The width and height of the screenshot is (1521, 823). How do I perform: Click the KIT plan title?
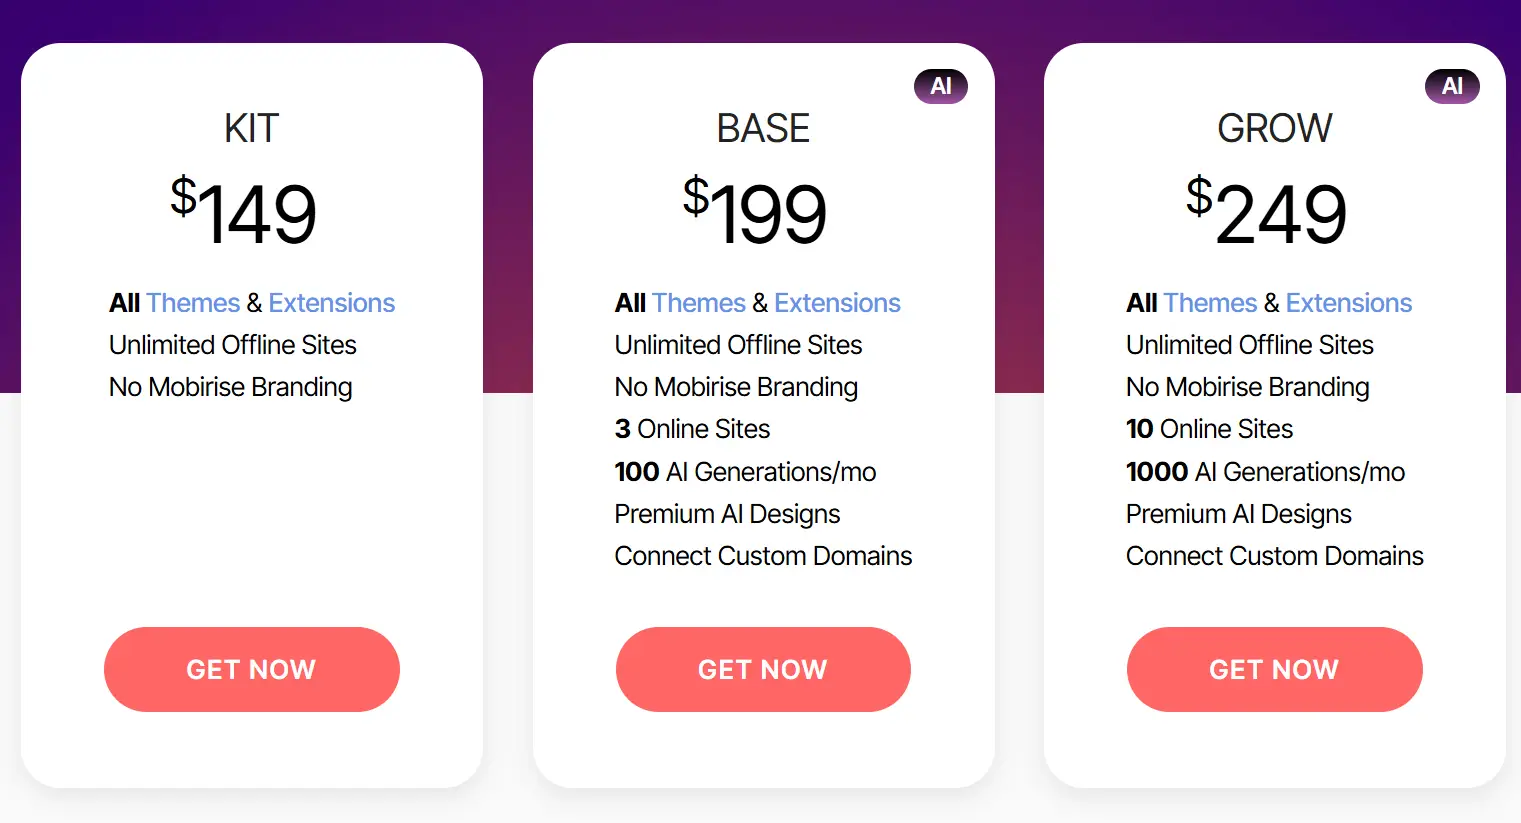point(251,128)
